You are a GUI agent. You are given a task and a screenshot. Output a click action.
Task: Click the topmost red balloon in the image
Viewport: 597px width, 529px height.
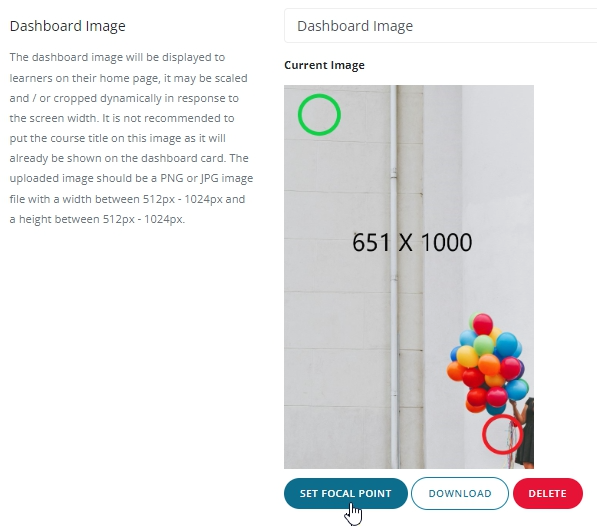[x=483, y=324]
